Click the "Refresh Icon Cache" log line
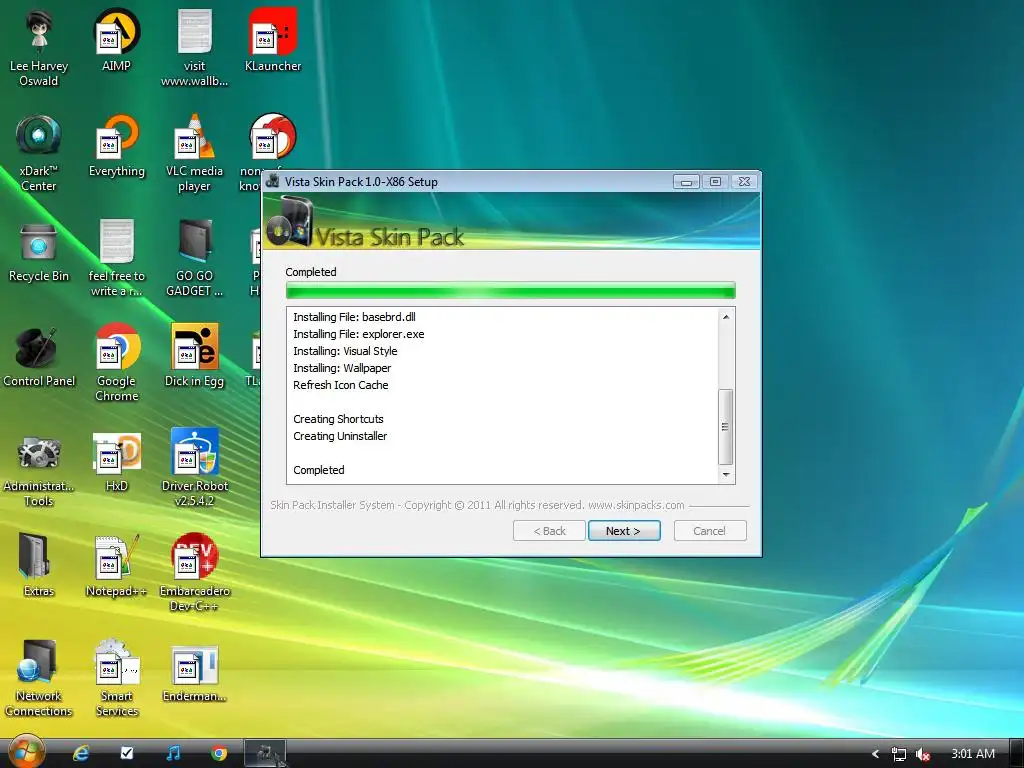The width and height of the screenshot is (1024, 768). coord(340,385)
